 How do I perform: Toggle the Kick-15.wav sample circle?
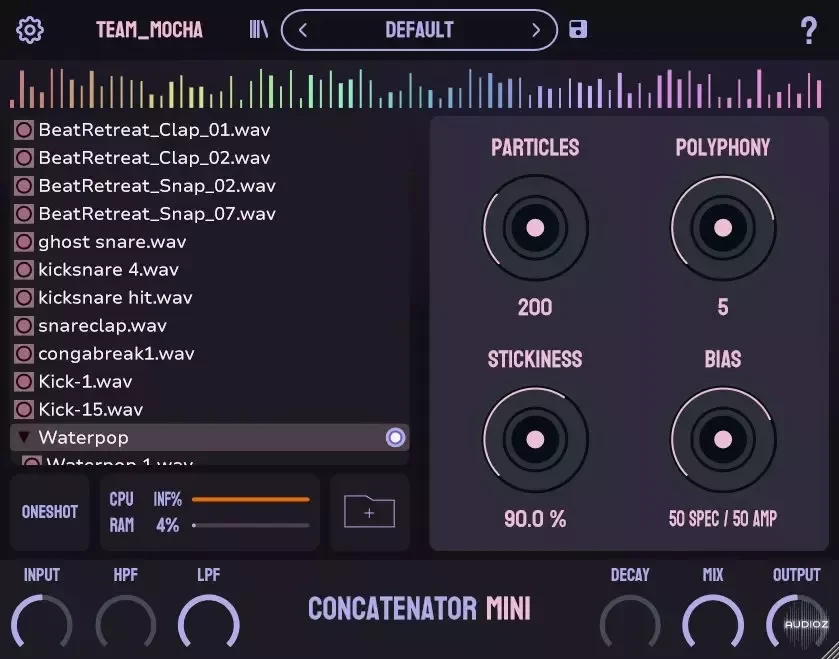click(x=24, y=410)
